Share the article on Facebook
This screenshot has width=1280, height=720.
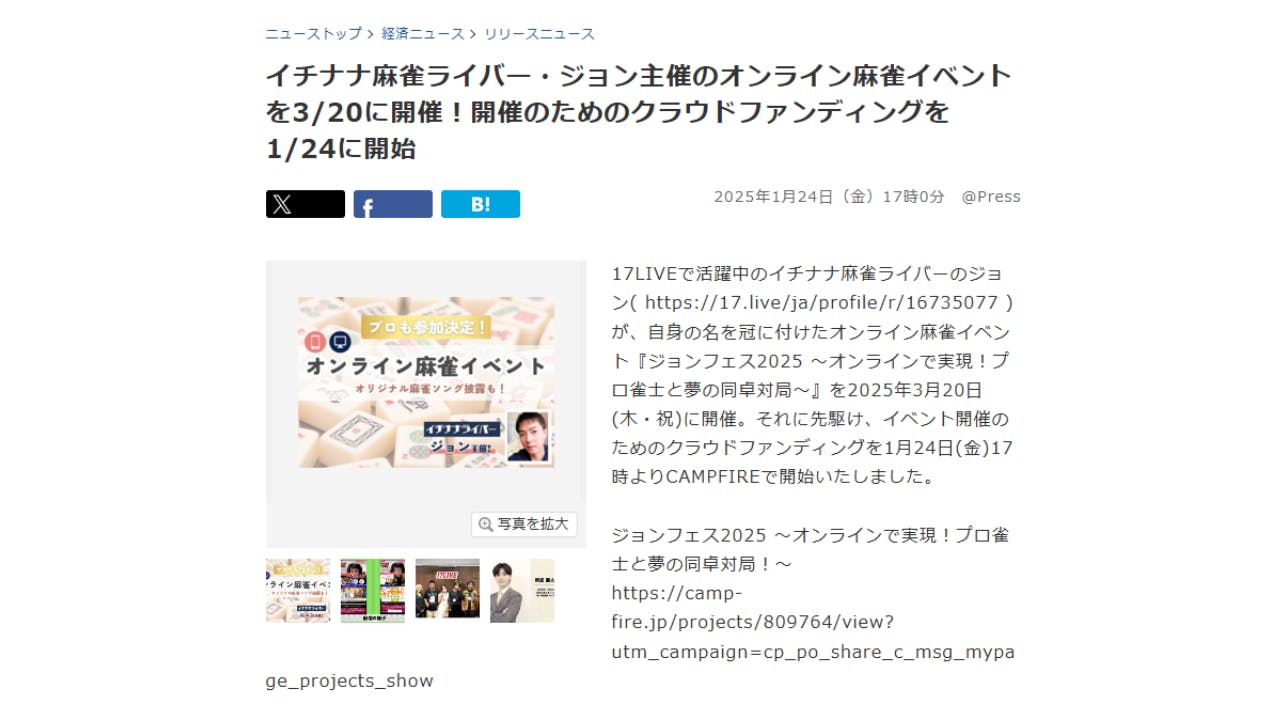(393, 204)
